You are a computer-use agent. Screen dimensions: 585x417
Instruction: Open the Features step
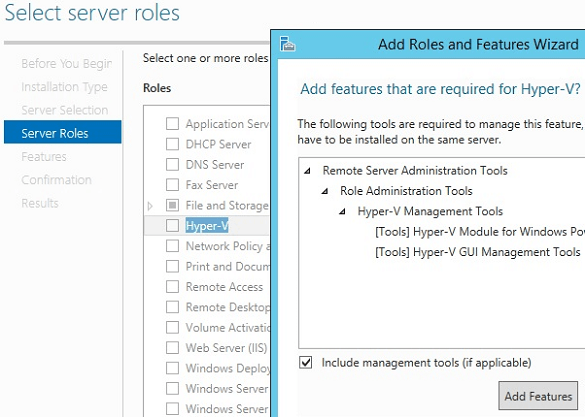(44, 157)
